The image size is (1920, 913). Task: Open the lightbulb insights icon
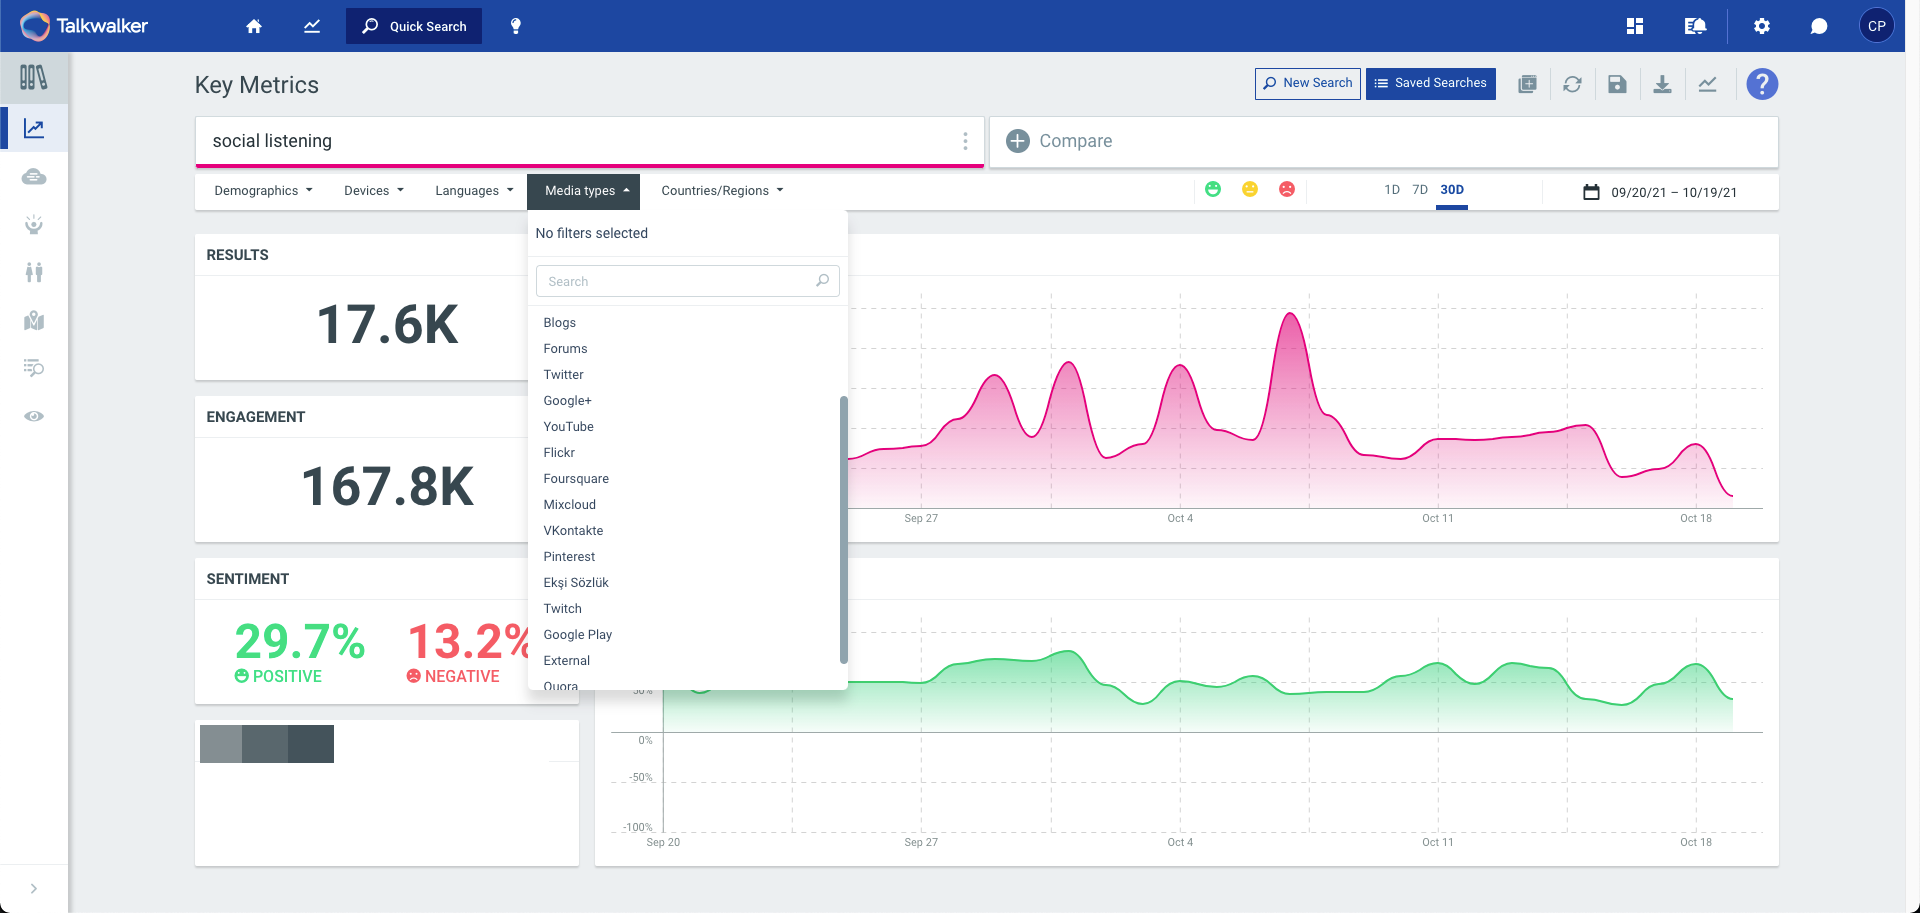pyautogui.click(x=516, y=26)
